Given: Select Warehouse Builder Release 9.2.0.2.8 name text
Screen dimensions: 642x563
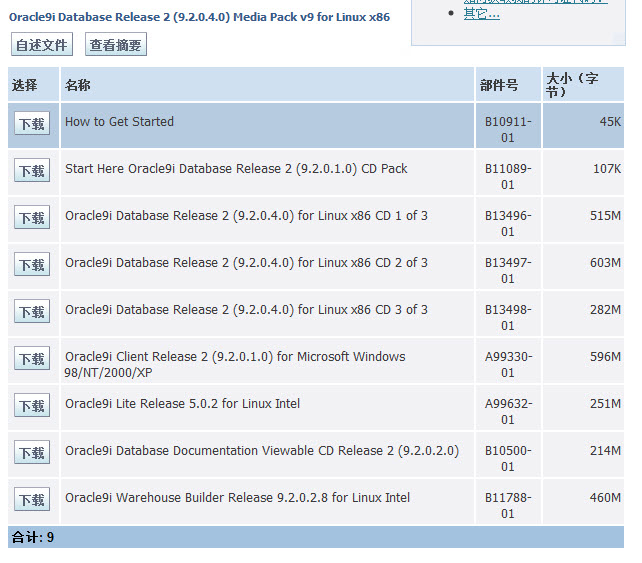Looking at the screenshot, I should 237,498.
